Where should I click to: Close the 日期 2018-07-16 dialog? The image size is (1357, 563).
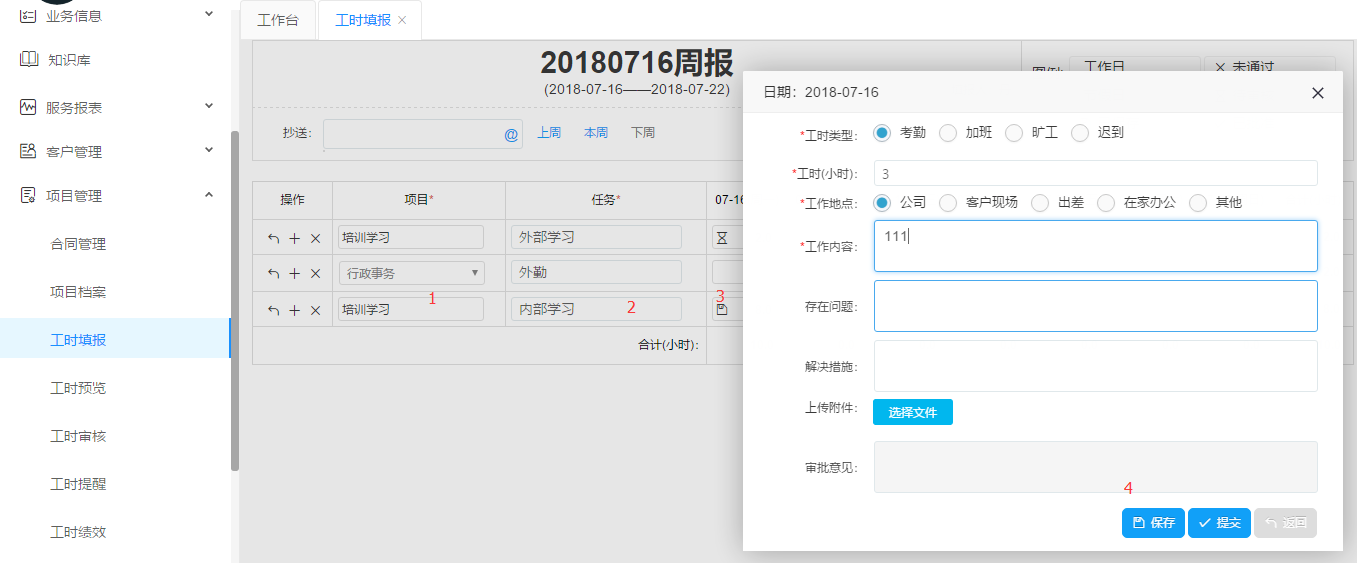pyautogui.click(x=1317, y=93)
